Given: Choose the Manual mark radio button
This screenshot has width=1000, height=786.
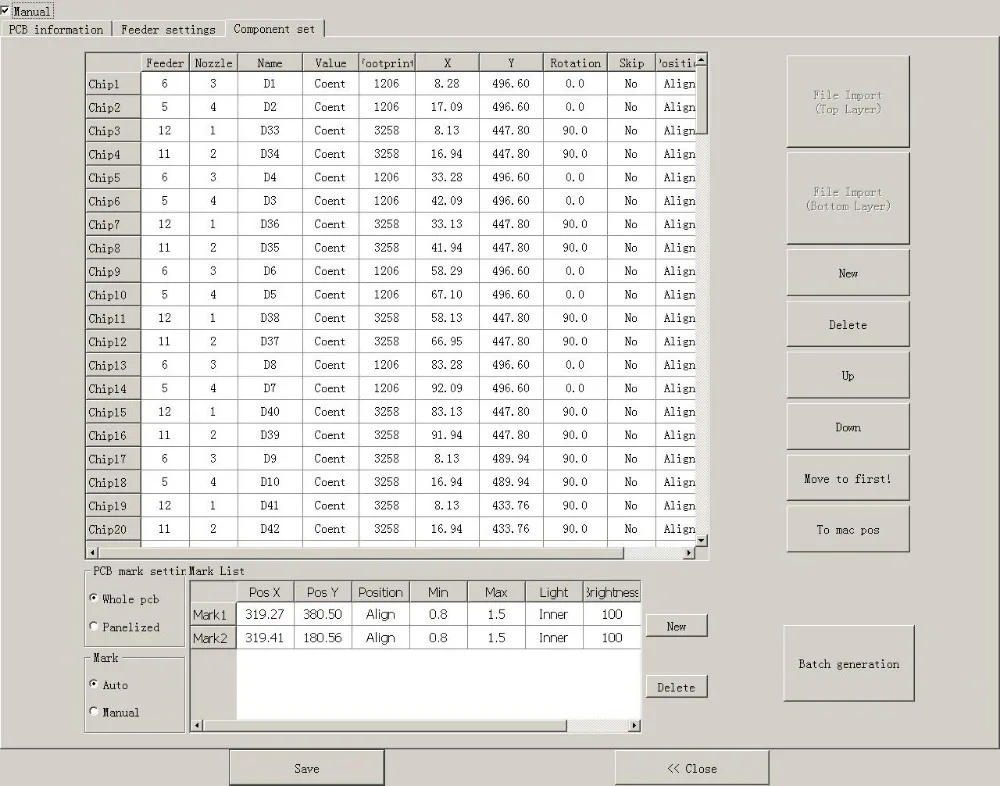Looking at the screenshot, I should point(94,711).
